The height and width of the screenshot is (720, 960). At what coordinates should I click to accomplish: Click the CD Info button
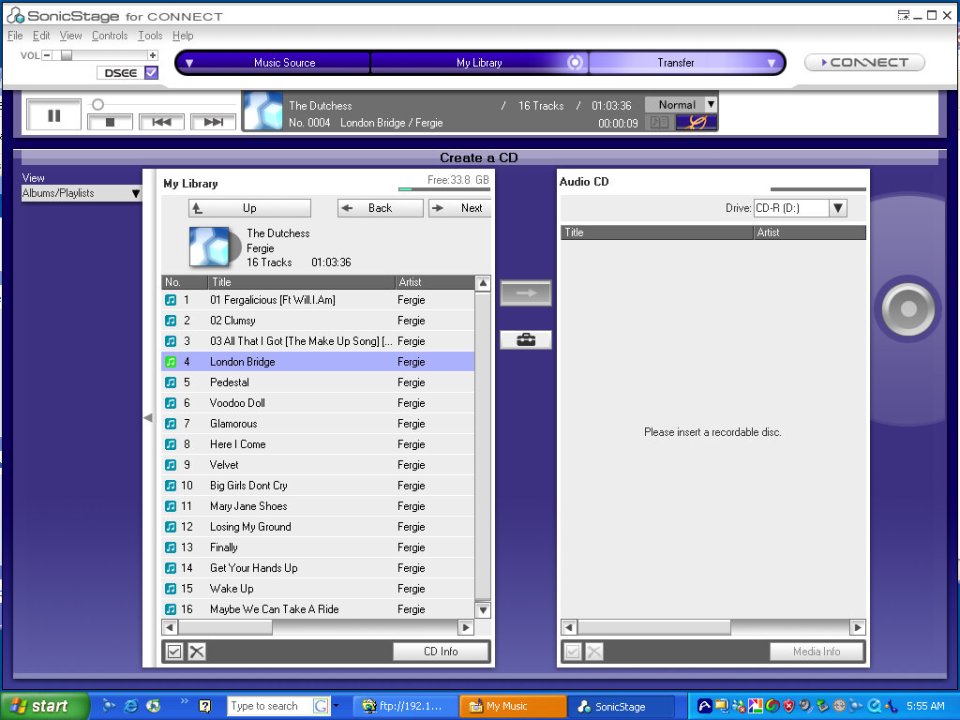441,652
